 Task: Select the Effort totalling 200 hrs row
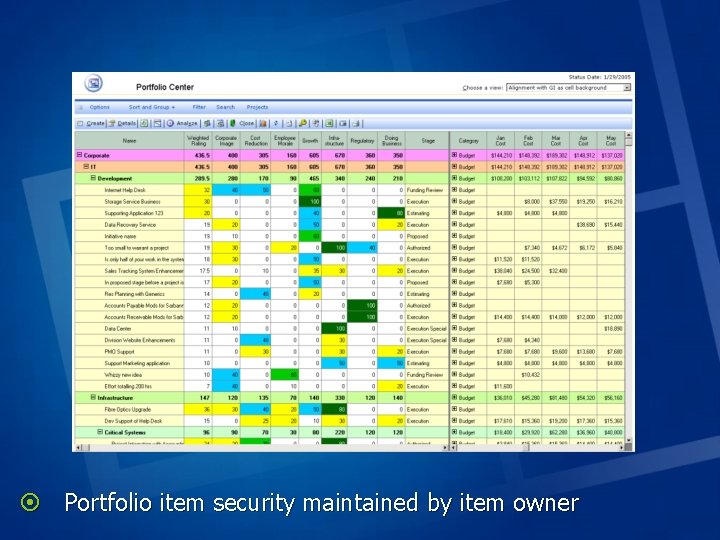click(128, 386)
